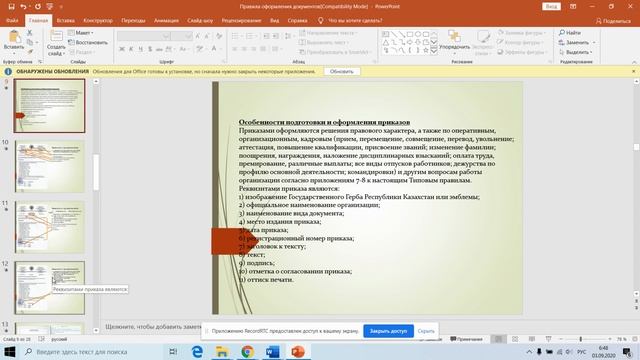Screen dimensions: 640x360
Task: Select the star shape in gallery
Action: (426, 50)
